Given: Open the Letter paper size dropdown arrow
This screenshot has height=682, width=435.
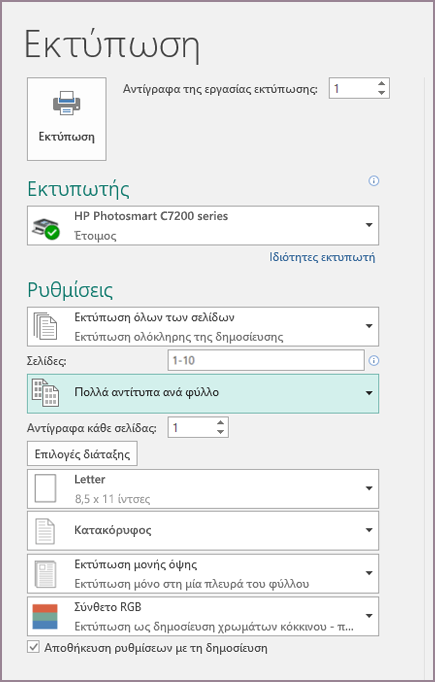Looking at the screenshot, I should coord(369,488).
